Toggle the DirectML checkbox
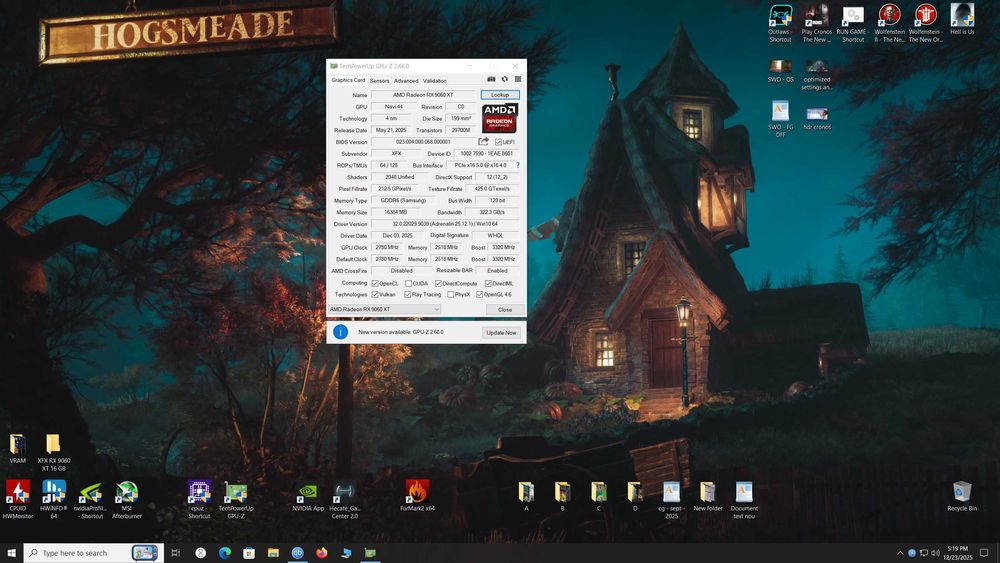Image resolution: width=1000 pixels, height=563 pixels. tap(488, 283)
